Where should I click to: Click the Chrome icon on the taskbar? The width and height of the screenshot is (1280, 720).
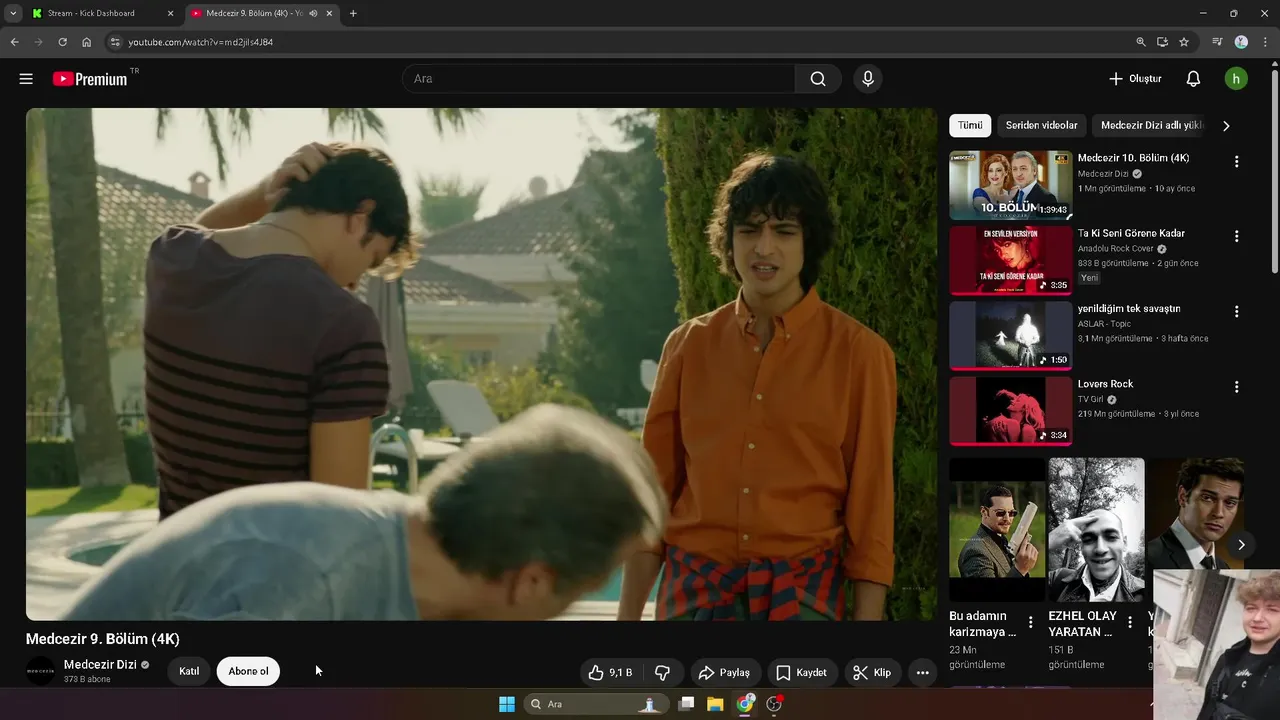pos(744,704)
